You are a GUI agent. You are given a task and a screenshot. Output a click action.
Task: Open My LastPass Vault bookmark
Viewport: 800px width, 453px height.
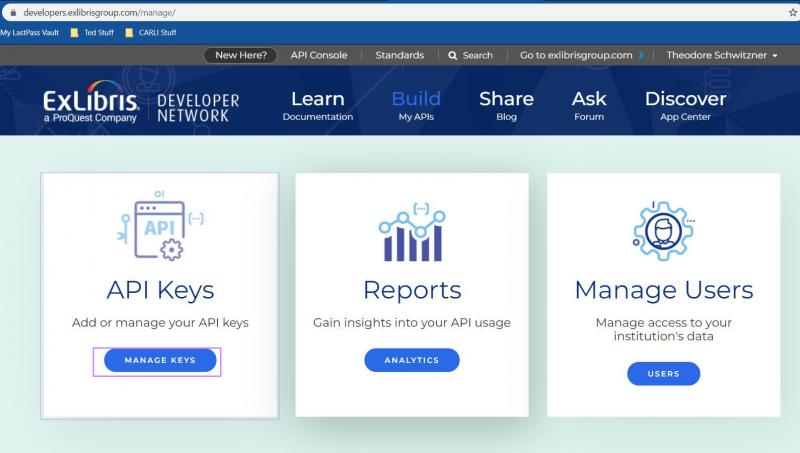30,33
